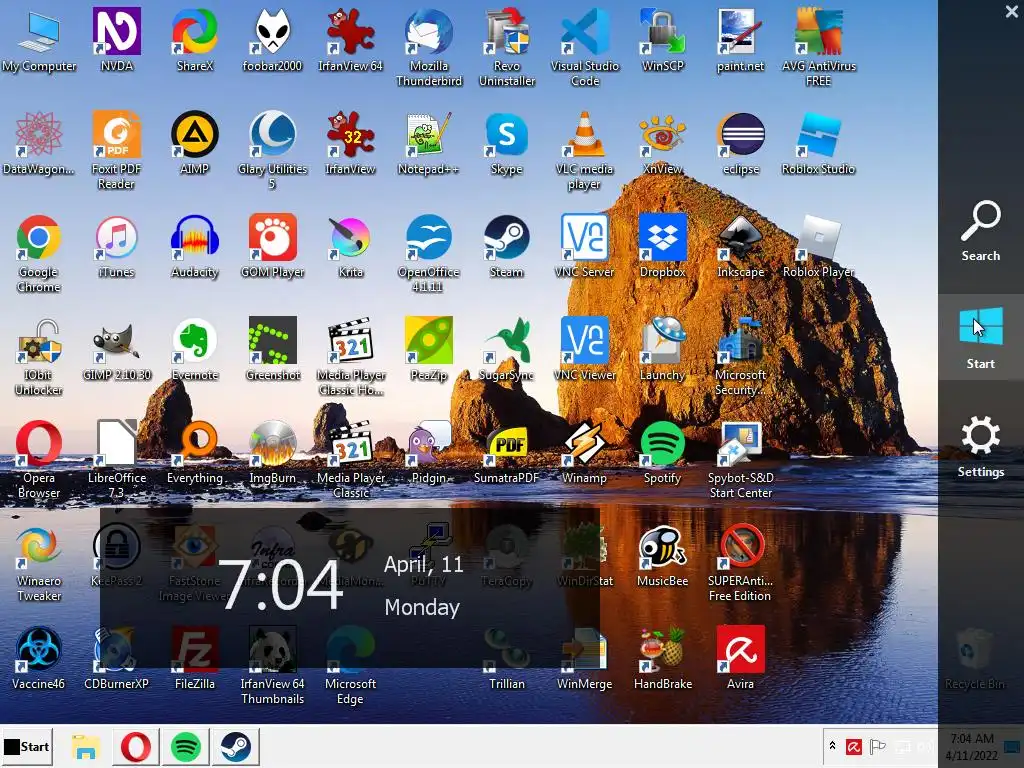Select the VNC Server icon
Viewport: 1024px width, 768px height.
(584, 246)
